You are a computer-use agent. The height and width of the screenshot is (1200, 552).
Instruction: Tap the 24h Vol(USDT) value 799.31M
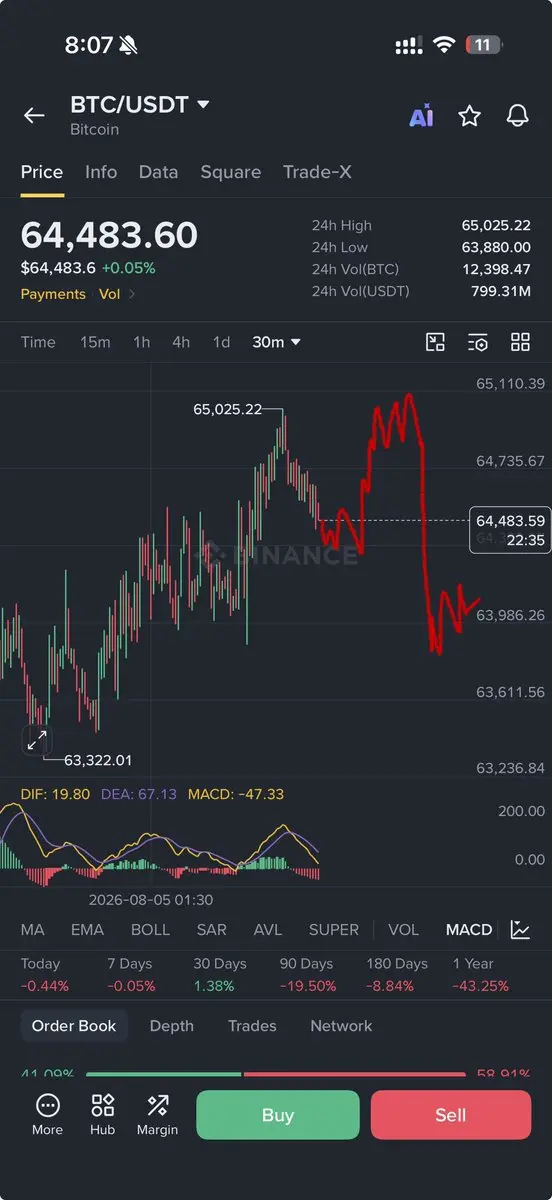point(501,291)
